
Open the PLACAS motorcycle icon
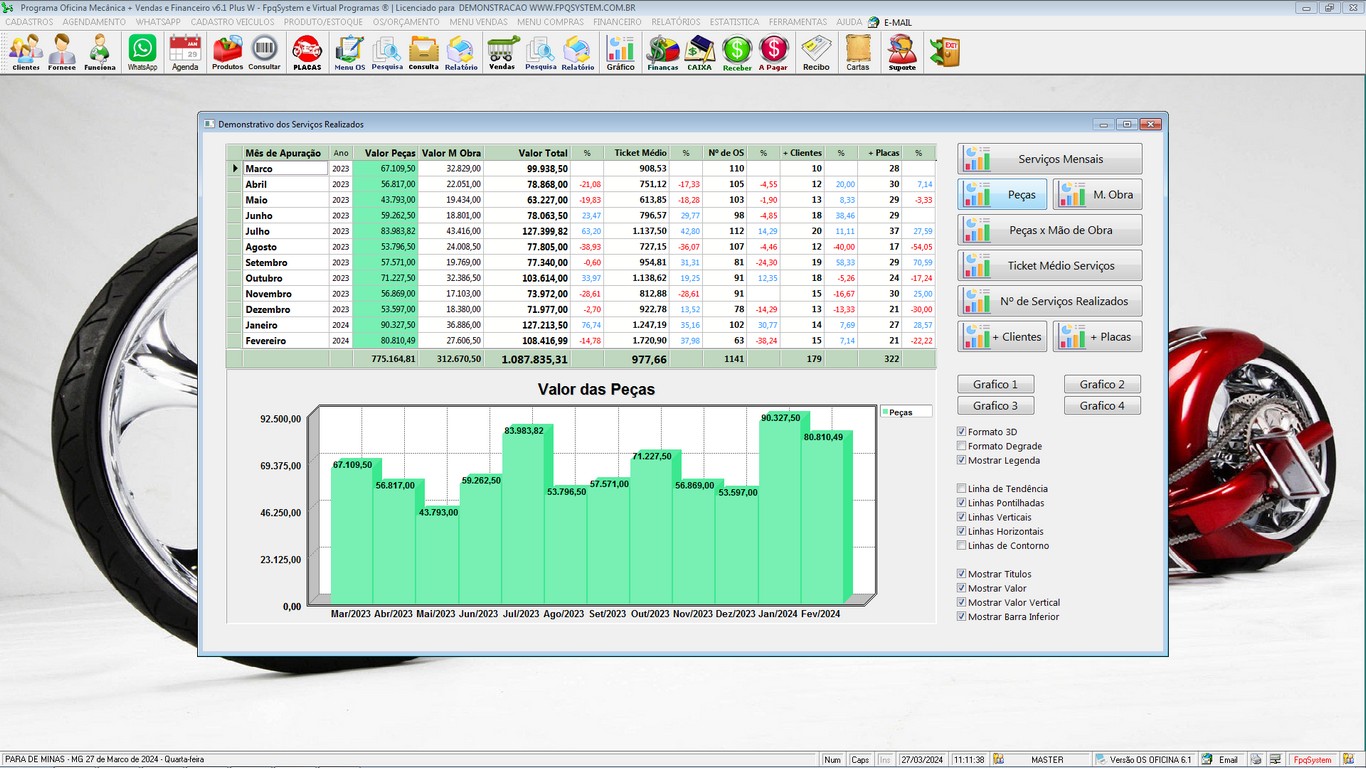[306, 52]
